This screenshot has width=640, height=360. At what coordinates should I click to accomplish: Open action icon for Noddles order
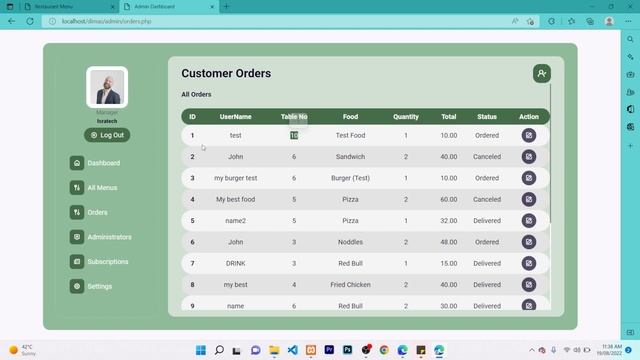point(529,242)
